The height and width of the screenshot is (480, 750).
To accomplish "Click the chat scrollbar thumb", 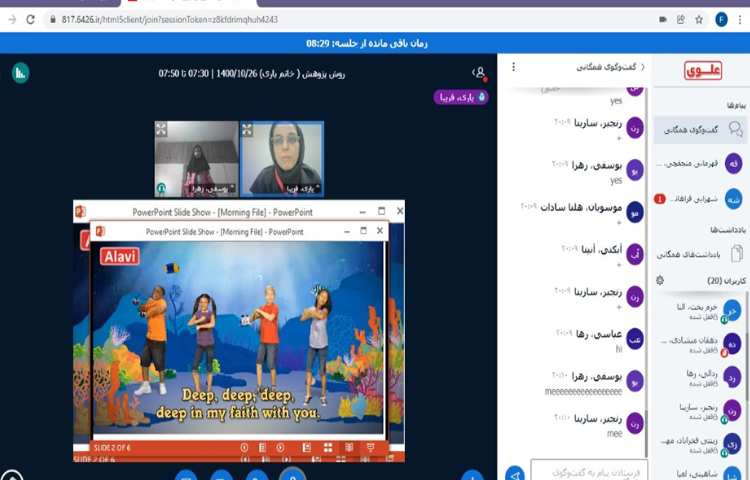I will coord(646,433).
